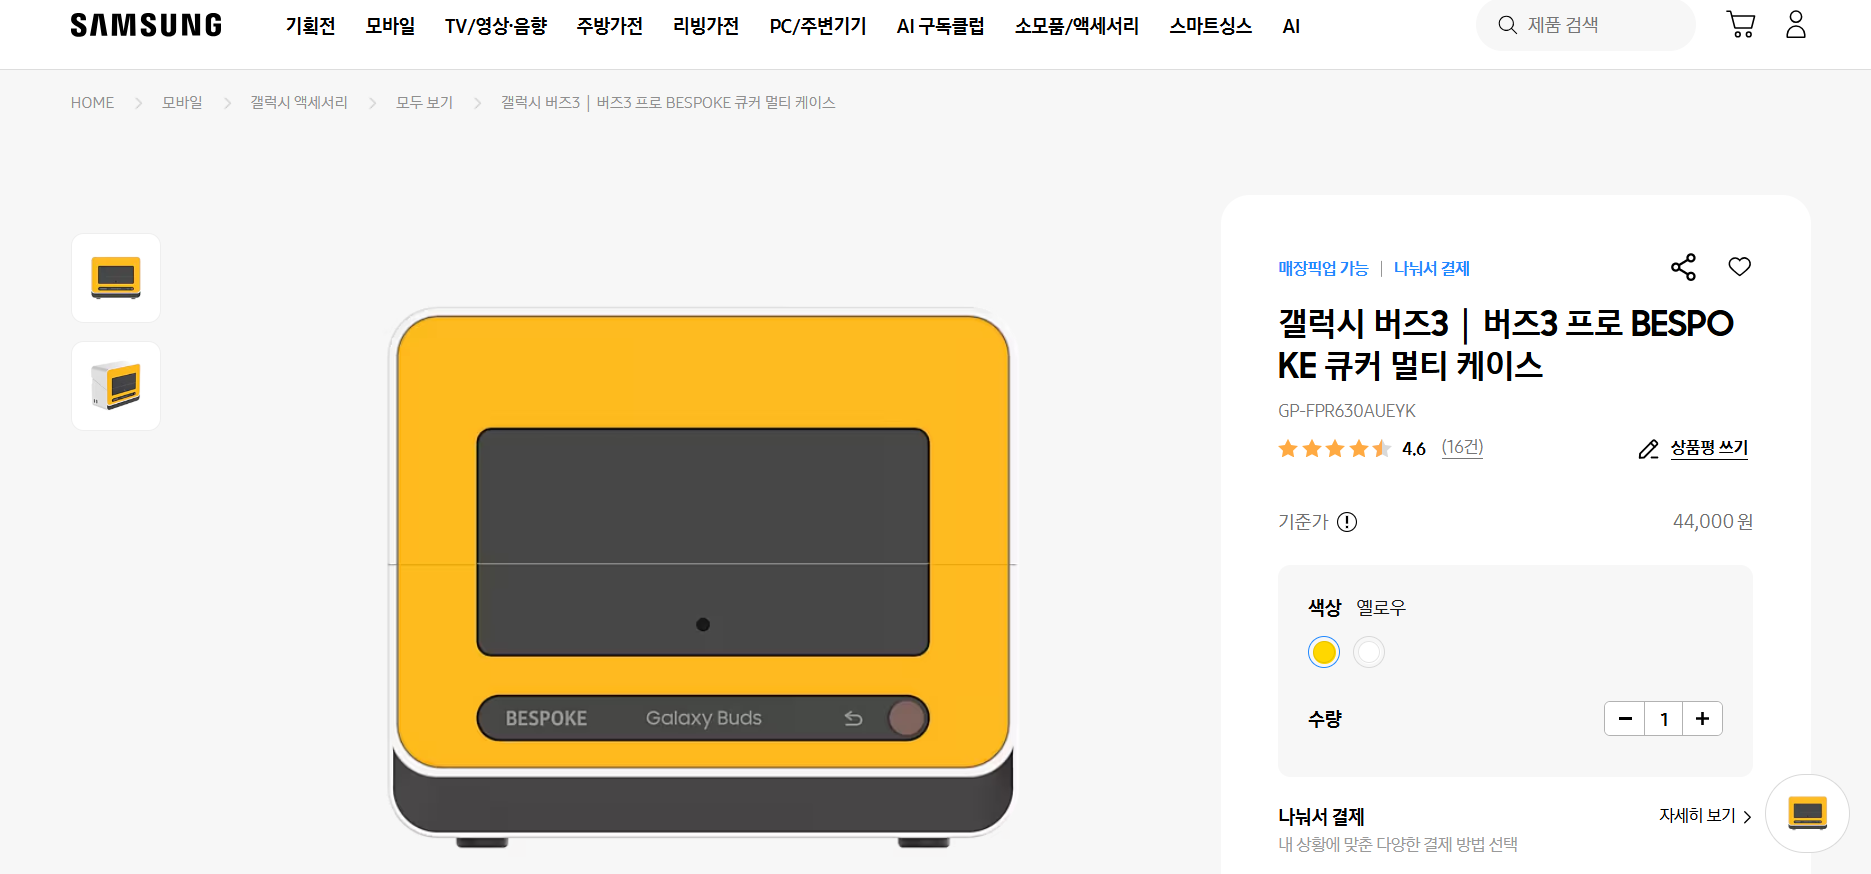Go to 모바일 breadcrumb
This screenshot has height=874, width=1871.
182,103
